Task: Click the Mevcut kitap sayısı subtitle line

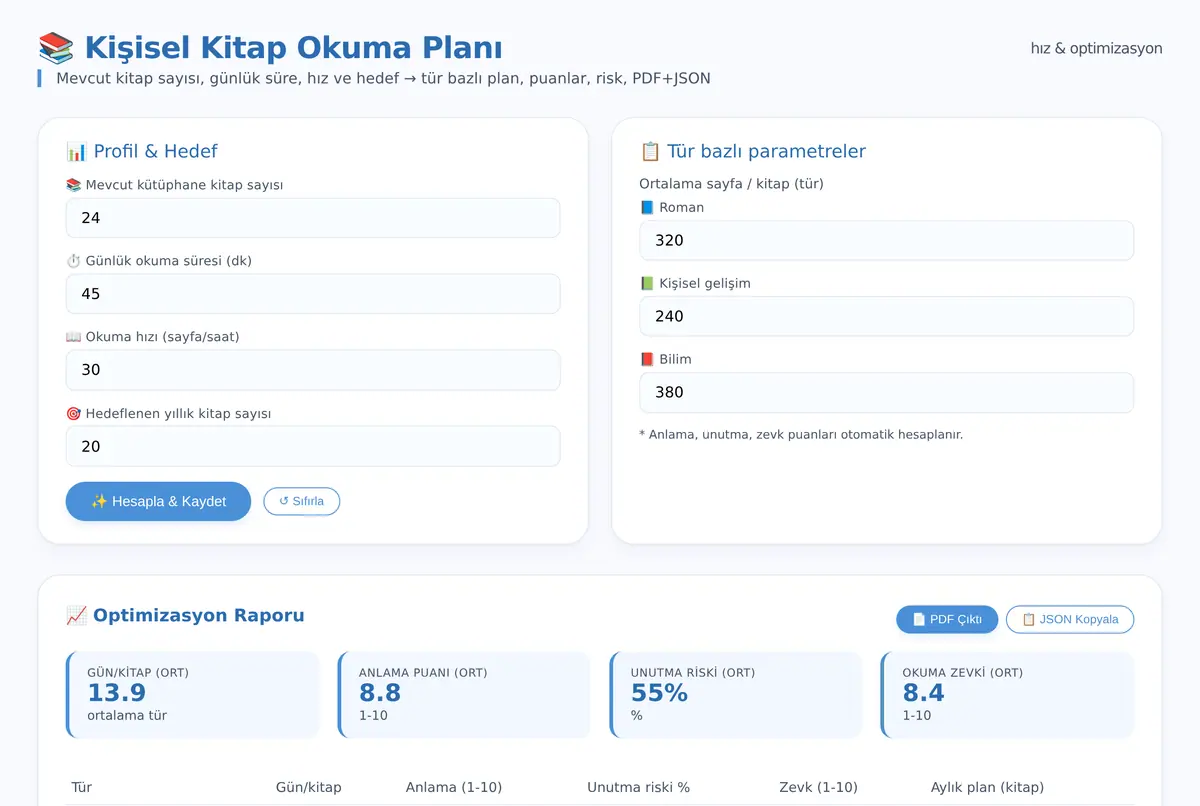Action: coord(383,78)
